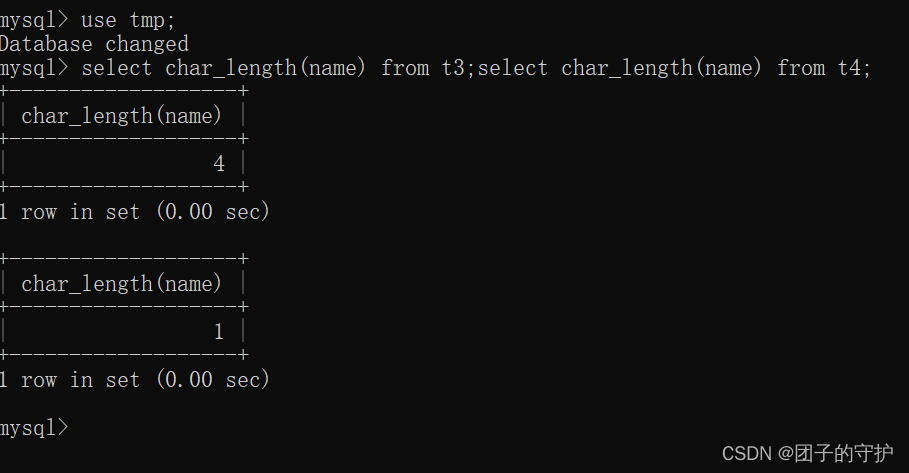Click the second select query from t4
Viewport: 909px width, 473px height.
click(x=674, y=68)
